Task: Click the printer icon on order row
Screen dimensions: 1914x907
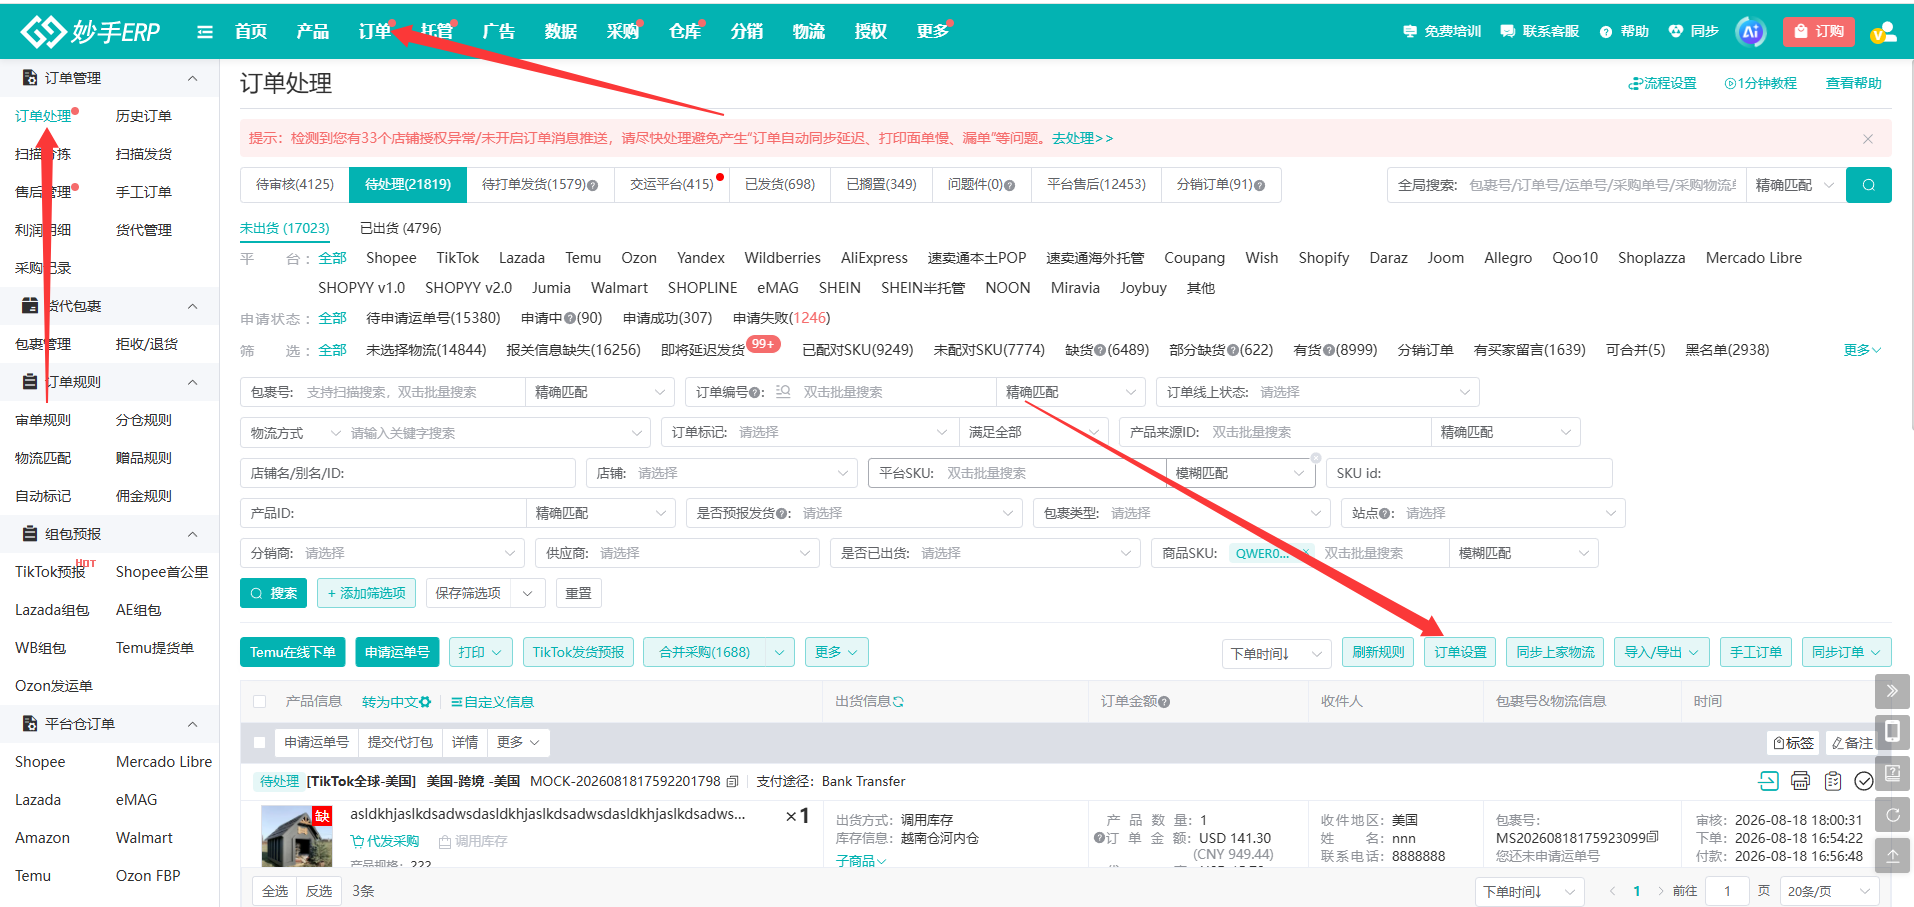Action: 1800,781
